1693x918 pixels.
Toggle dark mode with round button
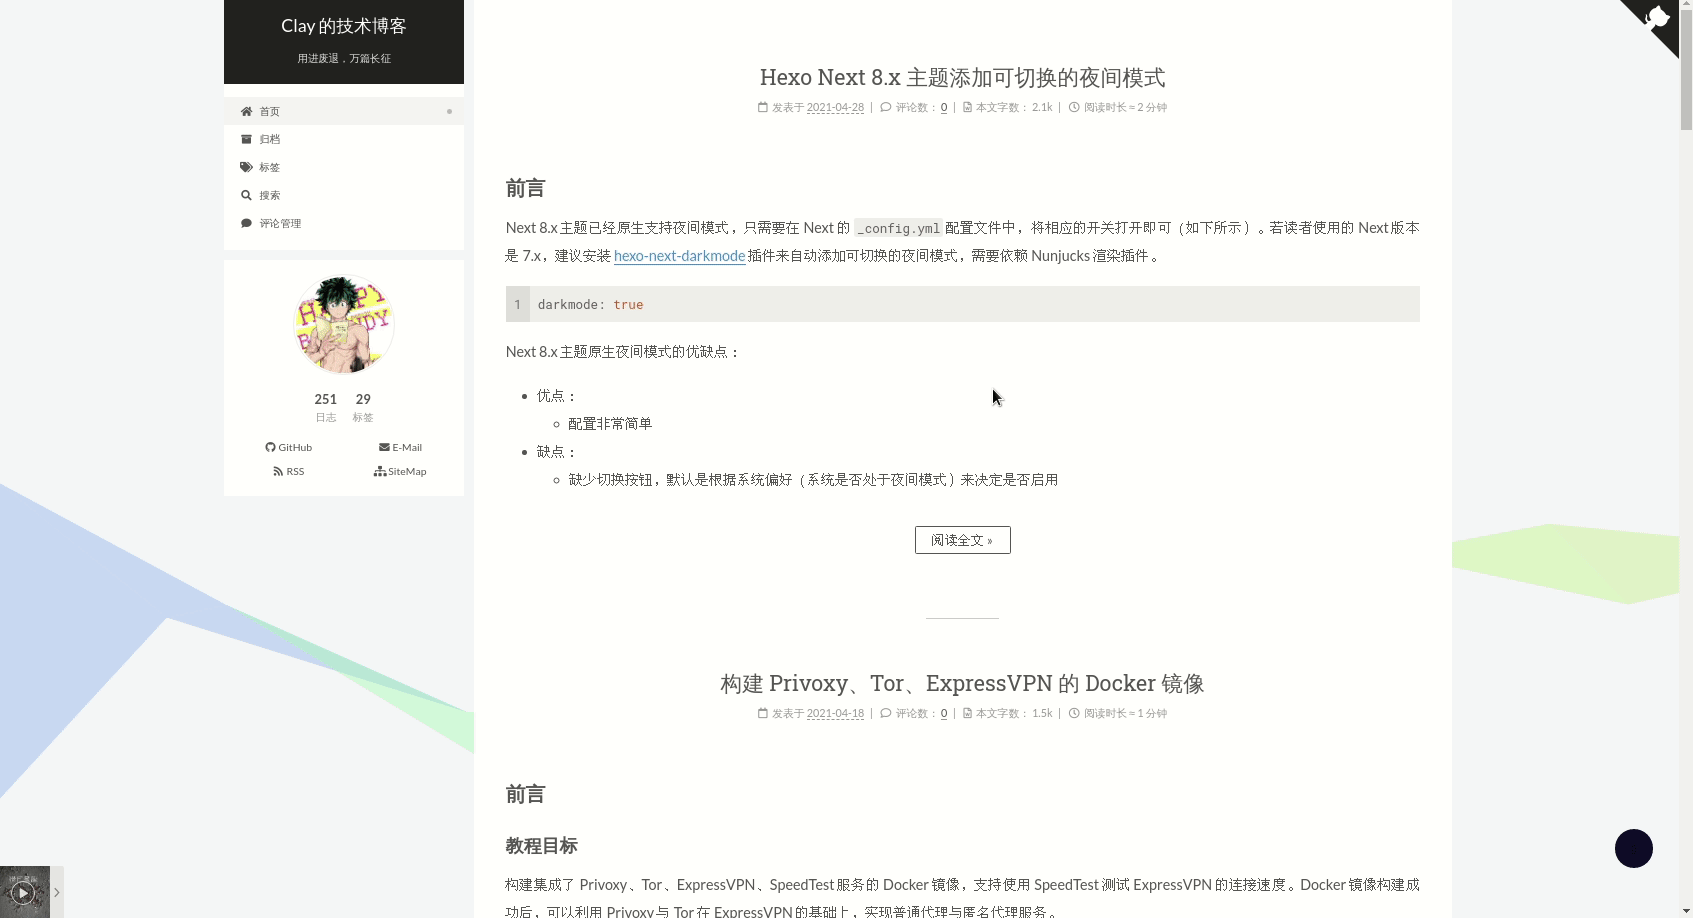(1633, 848)
